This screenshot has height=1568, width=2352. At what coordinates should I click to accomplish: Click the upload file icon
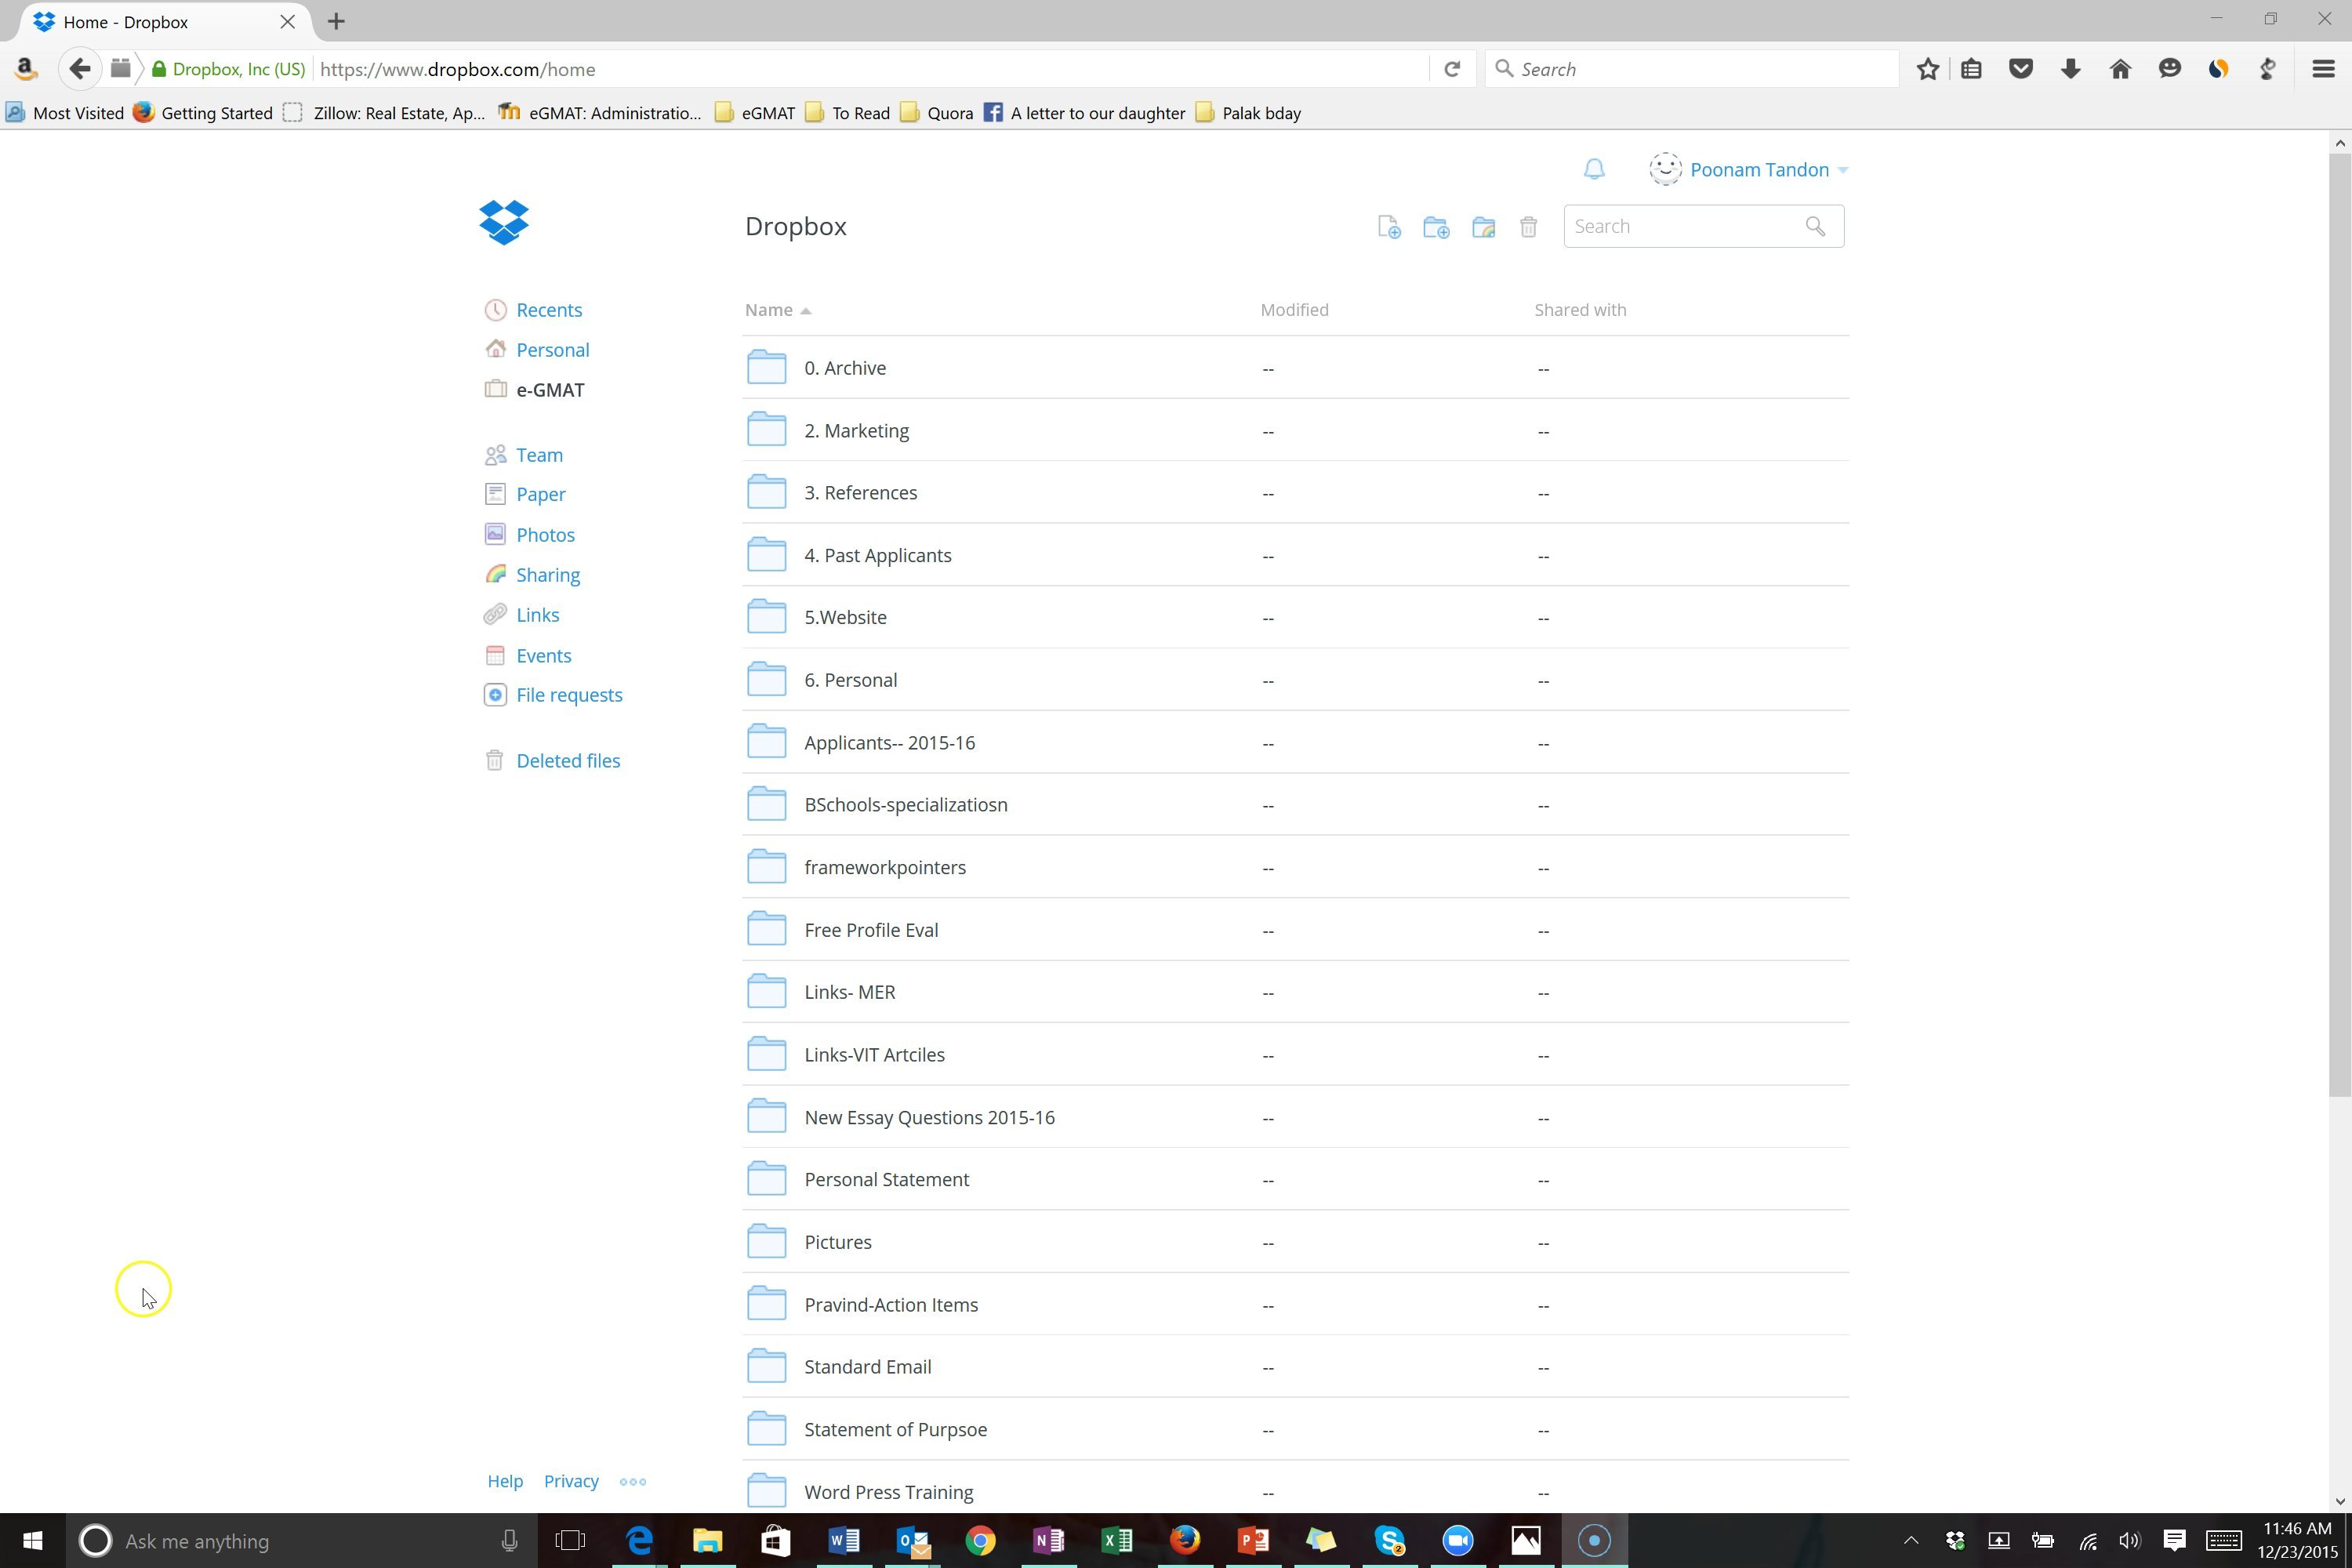click(1389, 227)
